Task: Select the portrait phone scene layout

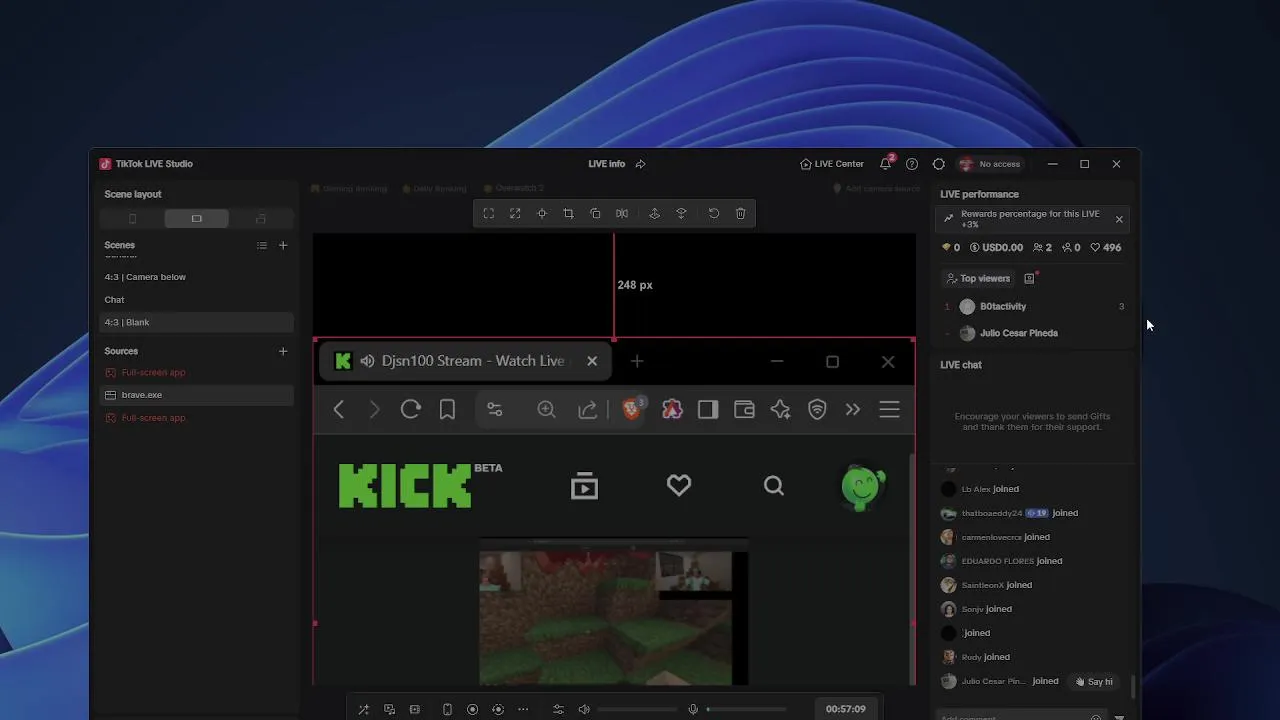Action: coord(132,218)
